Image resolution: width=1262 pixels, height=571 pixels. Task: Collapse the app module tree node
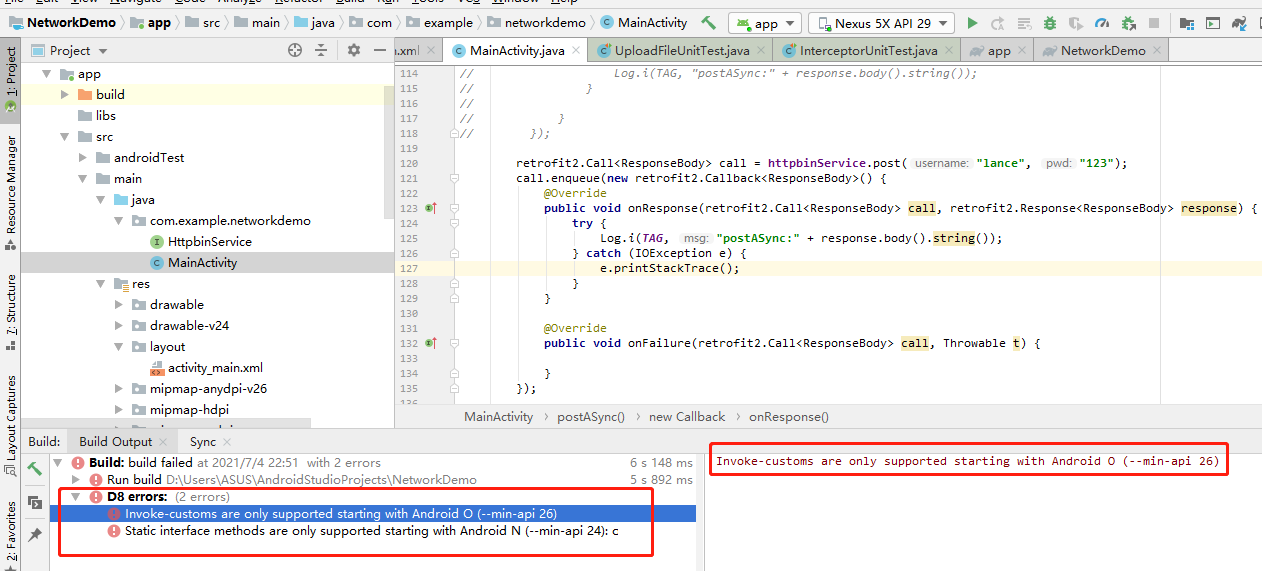click(x=47, y=74)
